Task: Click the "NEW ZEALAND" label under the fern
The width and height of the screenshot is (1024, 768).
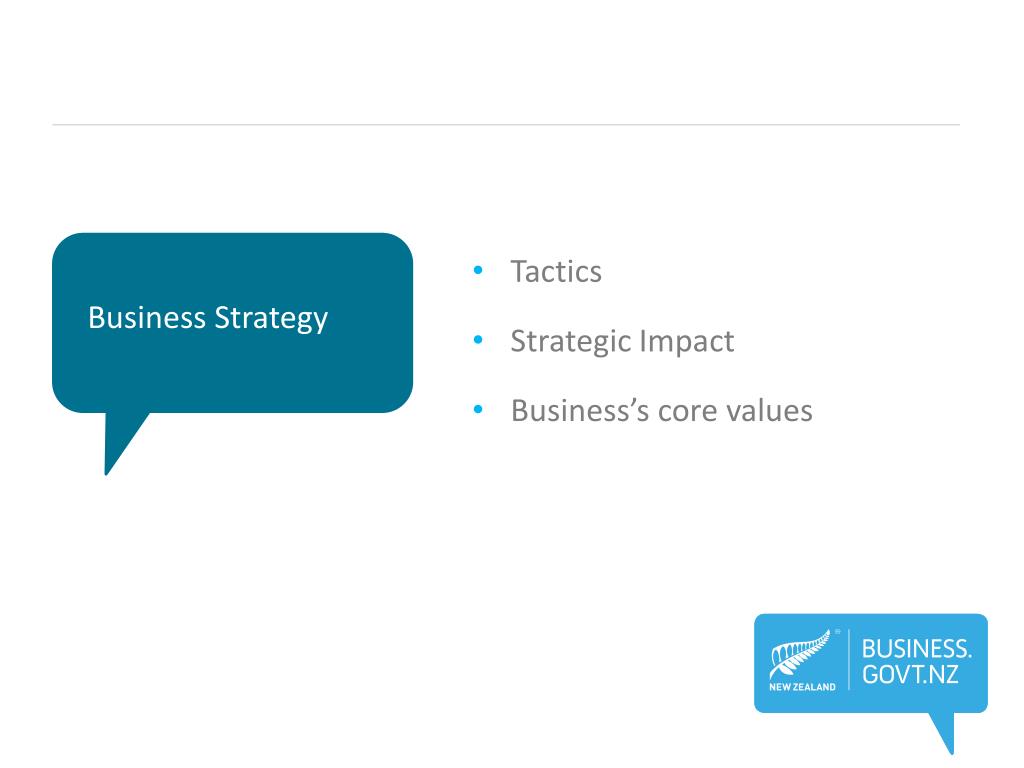Action: pyautogui.click(x=802, y=688)
